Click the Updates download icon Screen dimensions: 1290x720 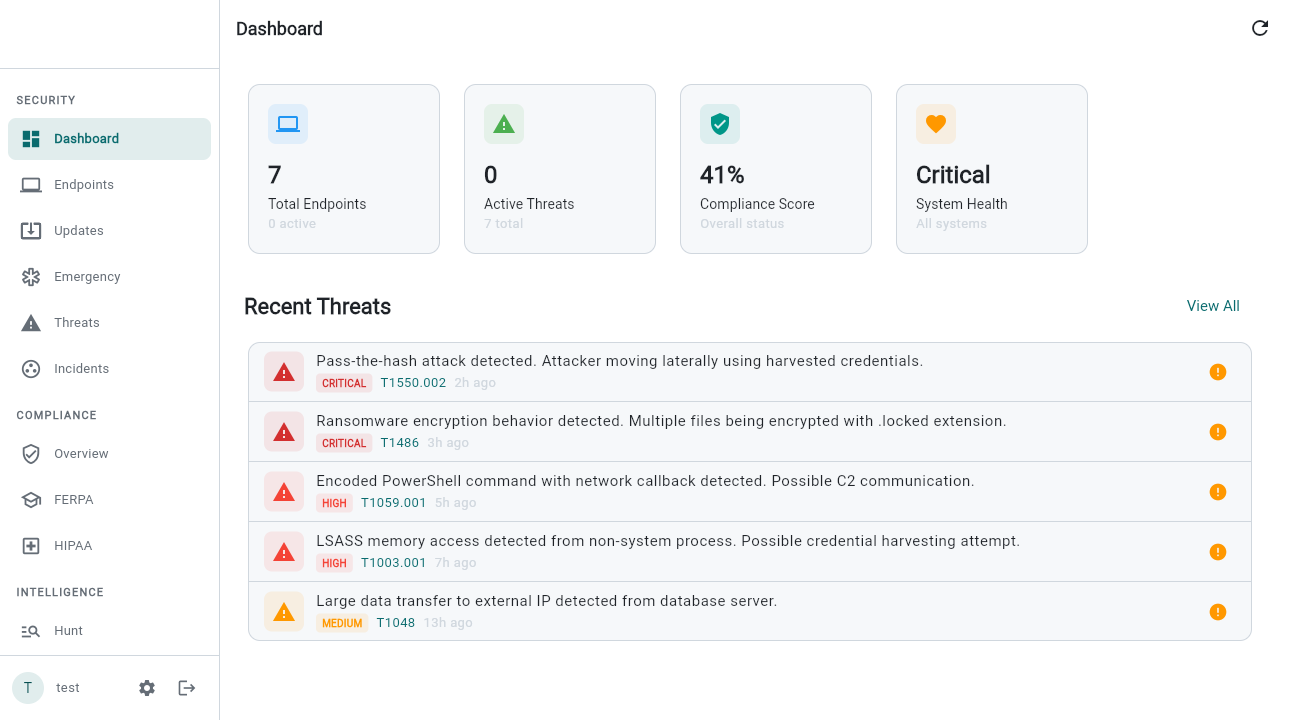tap(30, 230)
